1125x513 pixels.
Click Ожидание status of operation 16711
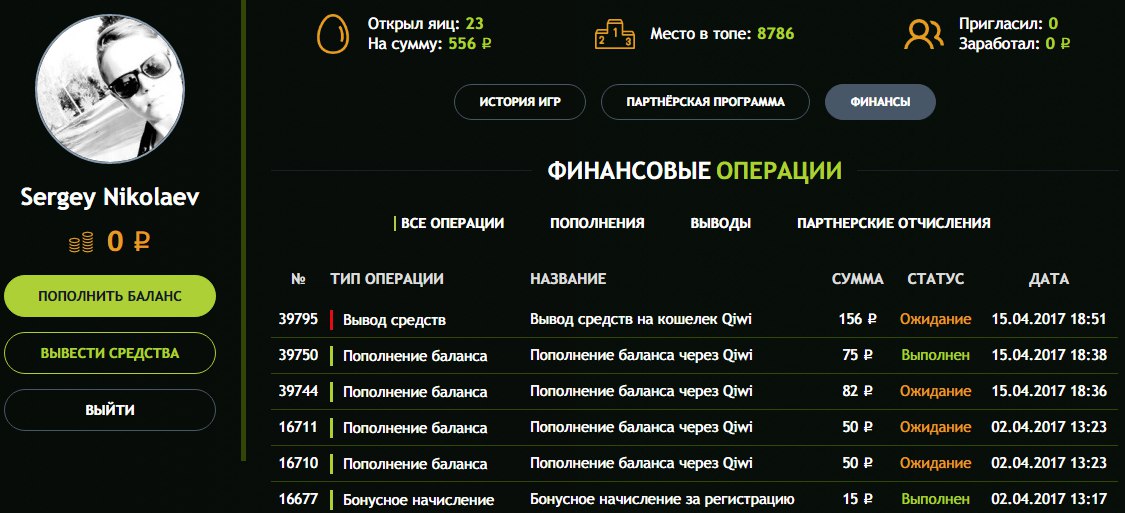coord(936,427)
